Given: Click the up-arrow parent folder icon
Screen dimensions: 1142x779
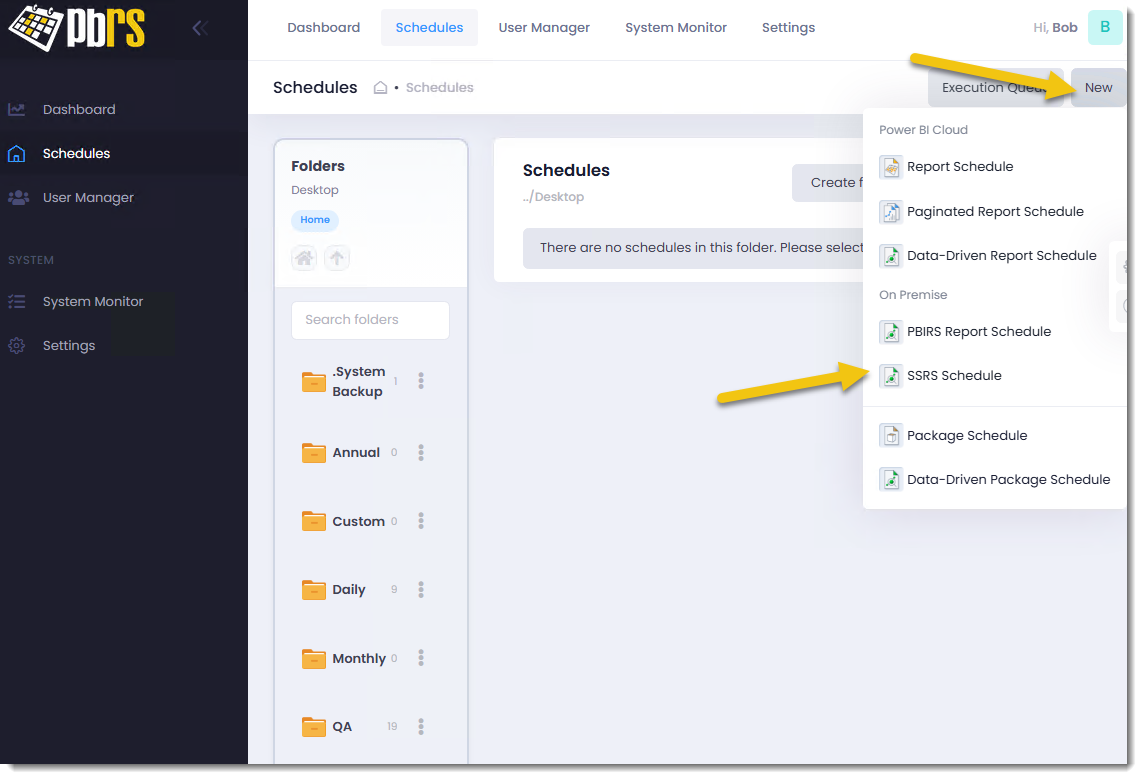Looking at the screenshot, I should point(337,258).
